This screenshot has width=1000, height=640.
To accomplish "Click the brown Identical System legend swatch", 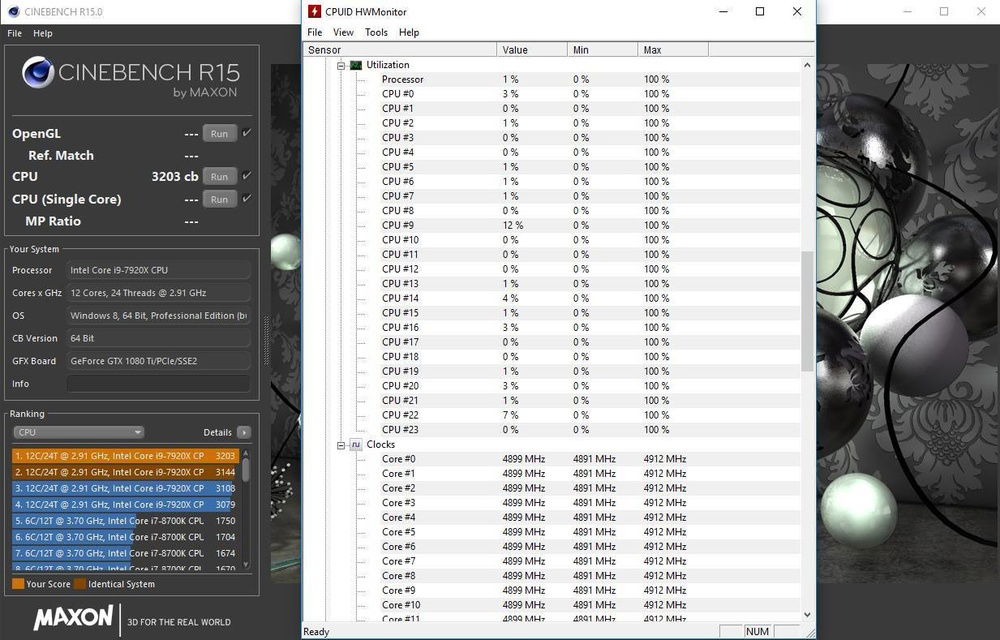I will pyautogui.click(x=80, y=584).
